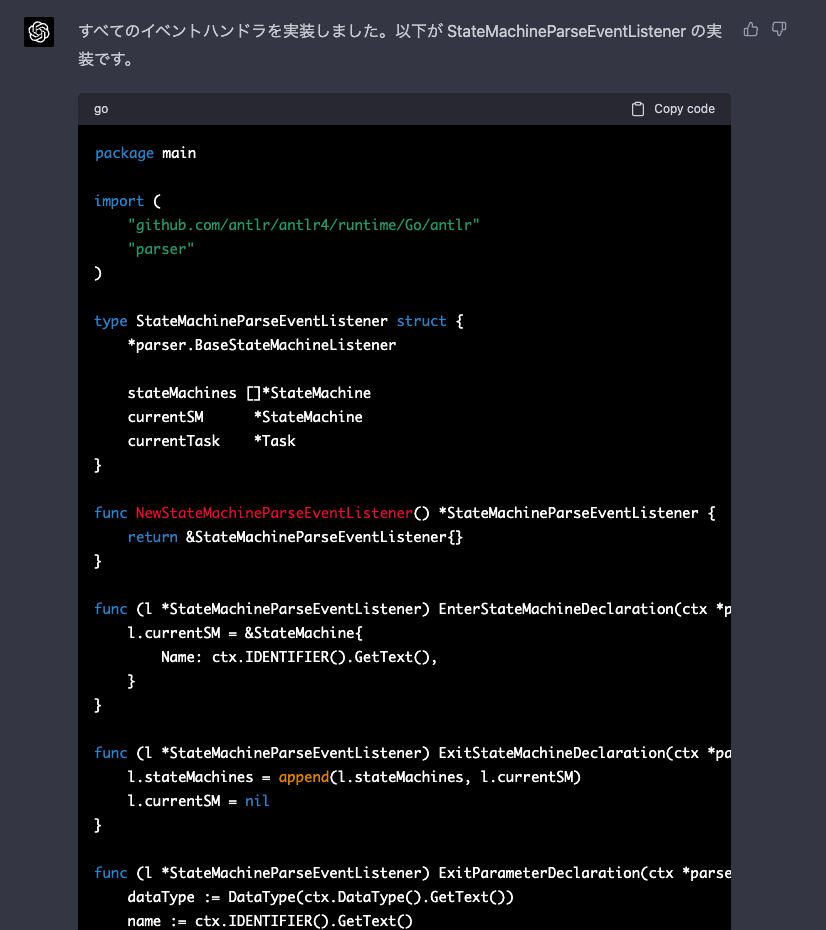Click the orange 'append' keyword
Screen dimensions: 826x930
coord(304,777)
